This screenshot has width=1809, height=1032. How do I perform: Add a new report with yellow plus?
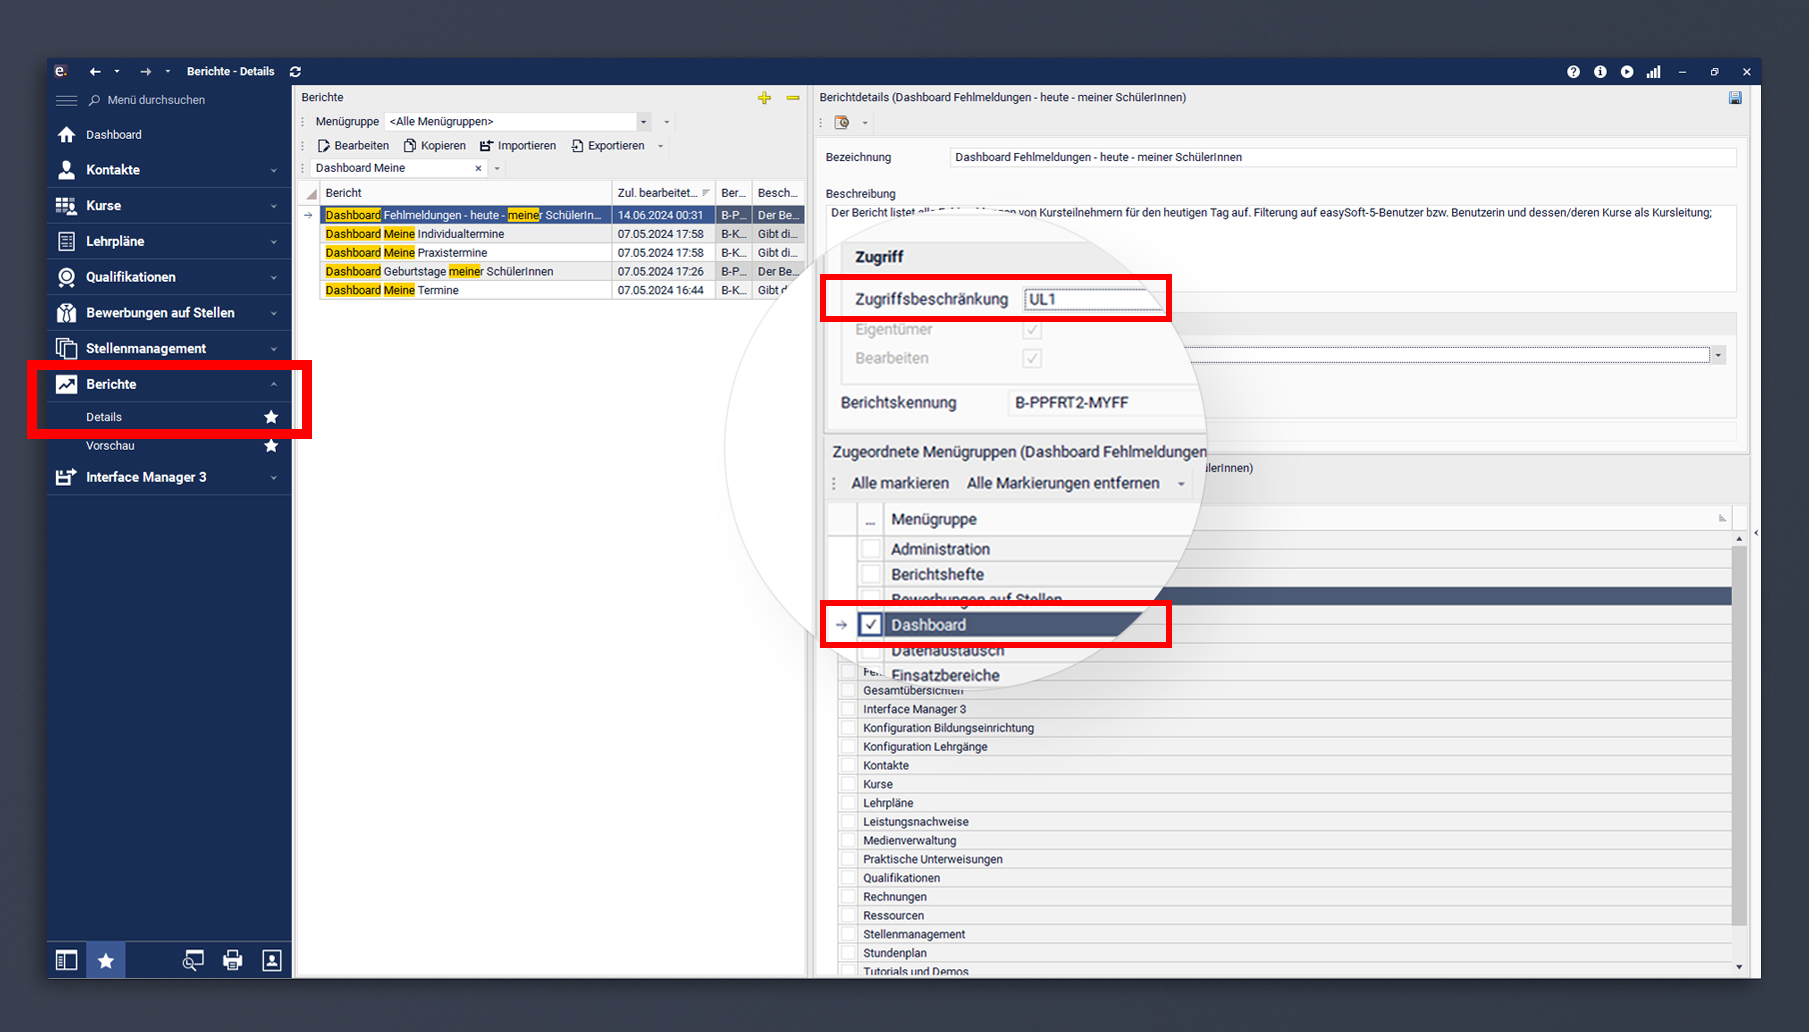click(764, 98)
